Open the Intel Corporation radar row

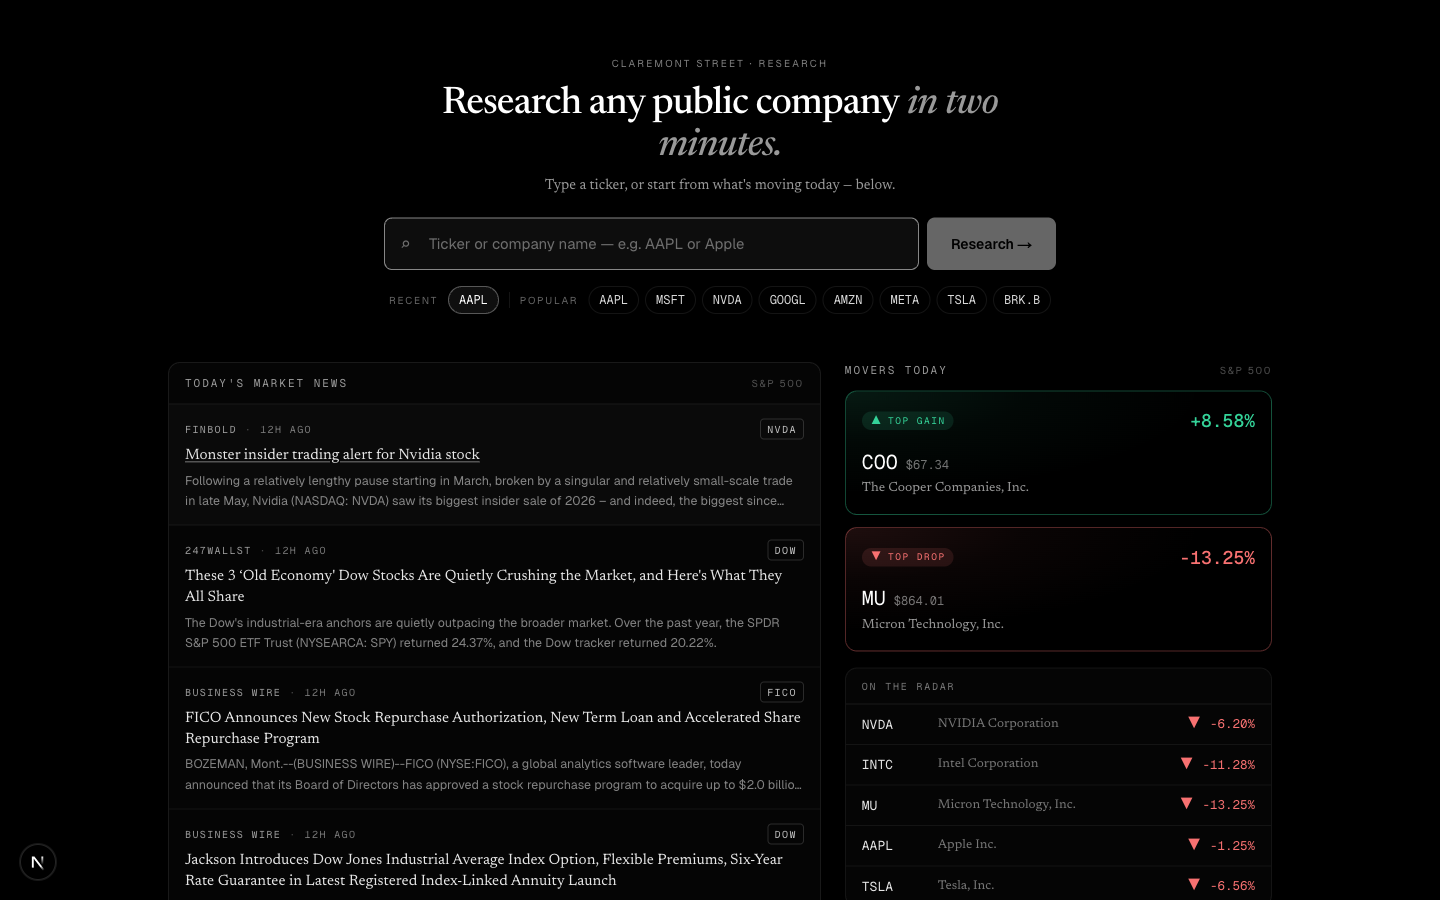point(1058,764)
